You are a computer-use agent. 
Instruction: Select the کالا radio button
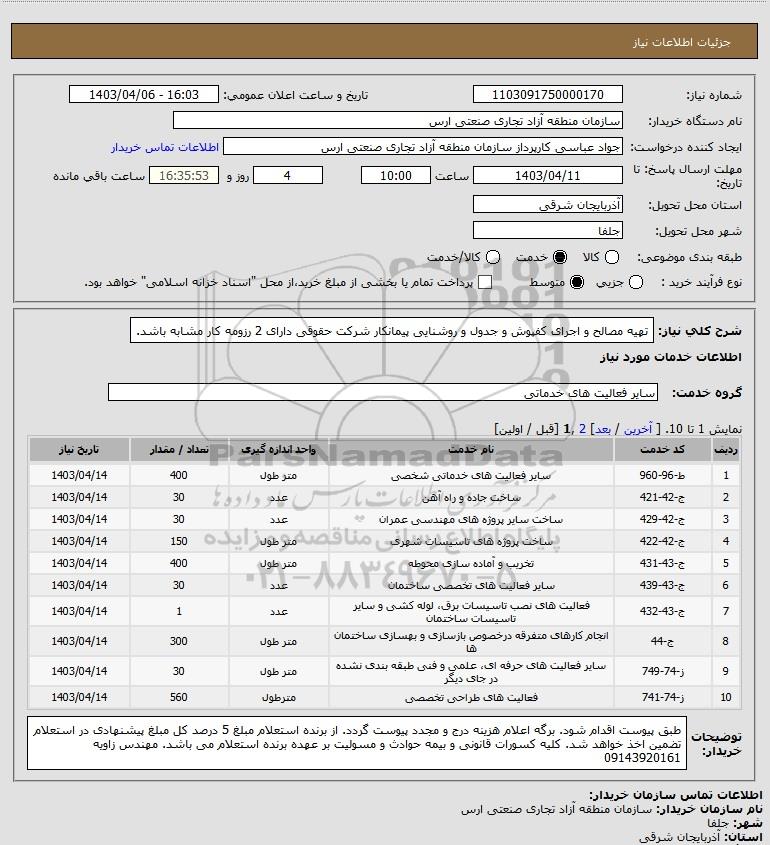[612, 258]
